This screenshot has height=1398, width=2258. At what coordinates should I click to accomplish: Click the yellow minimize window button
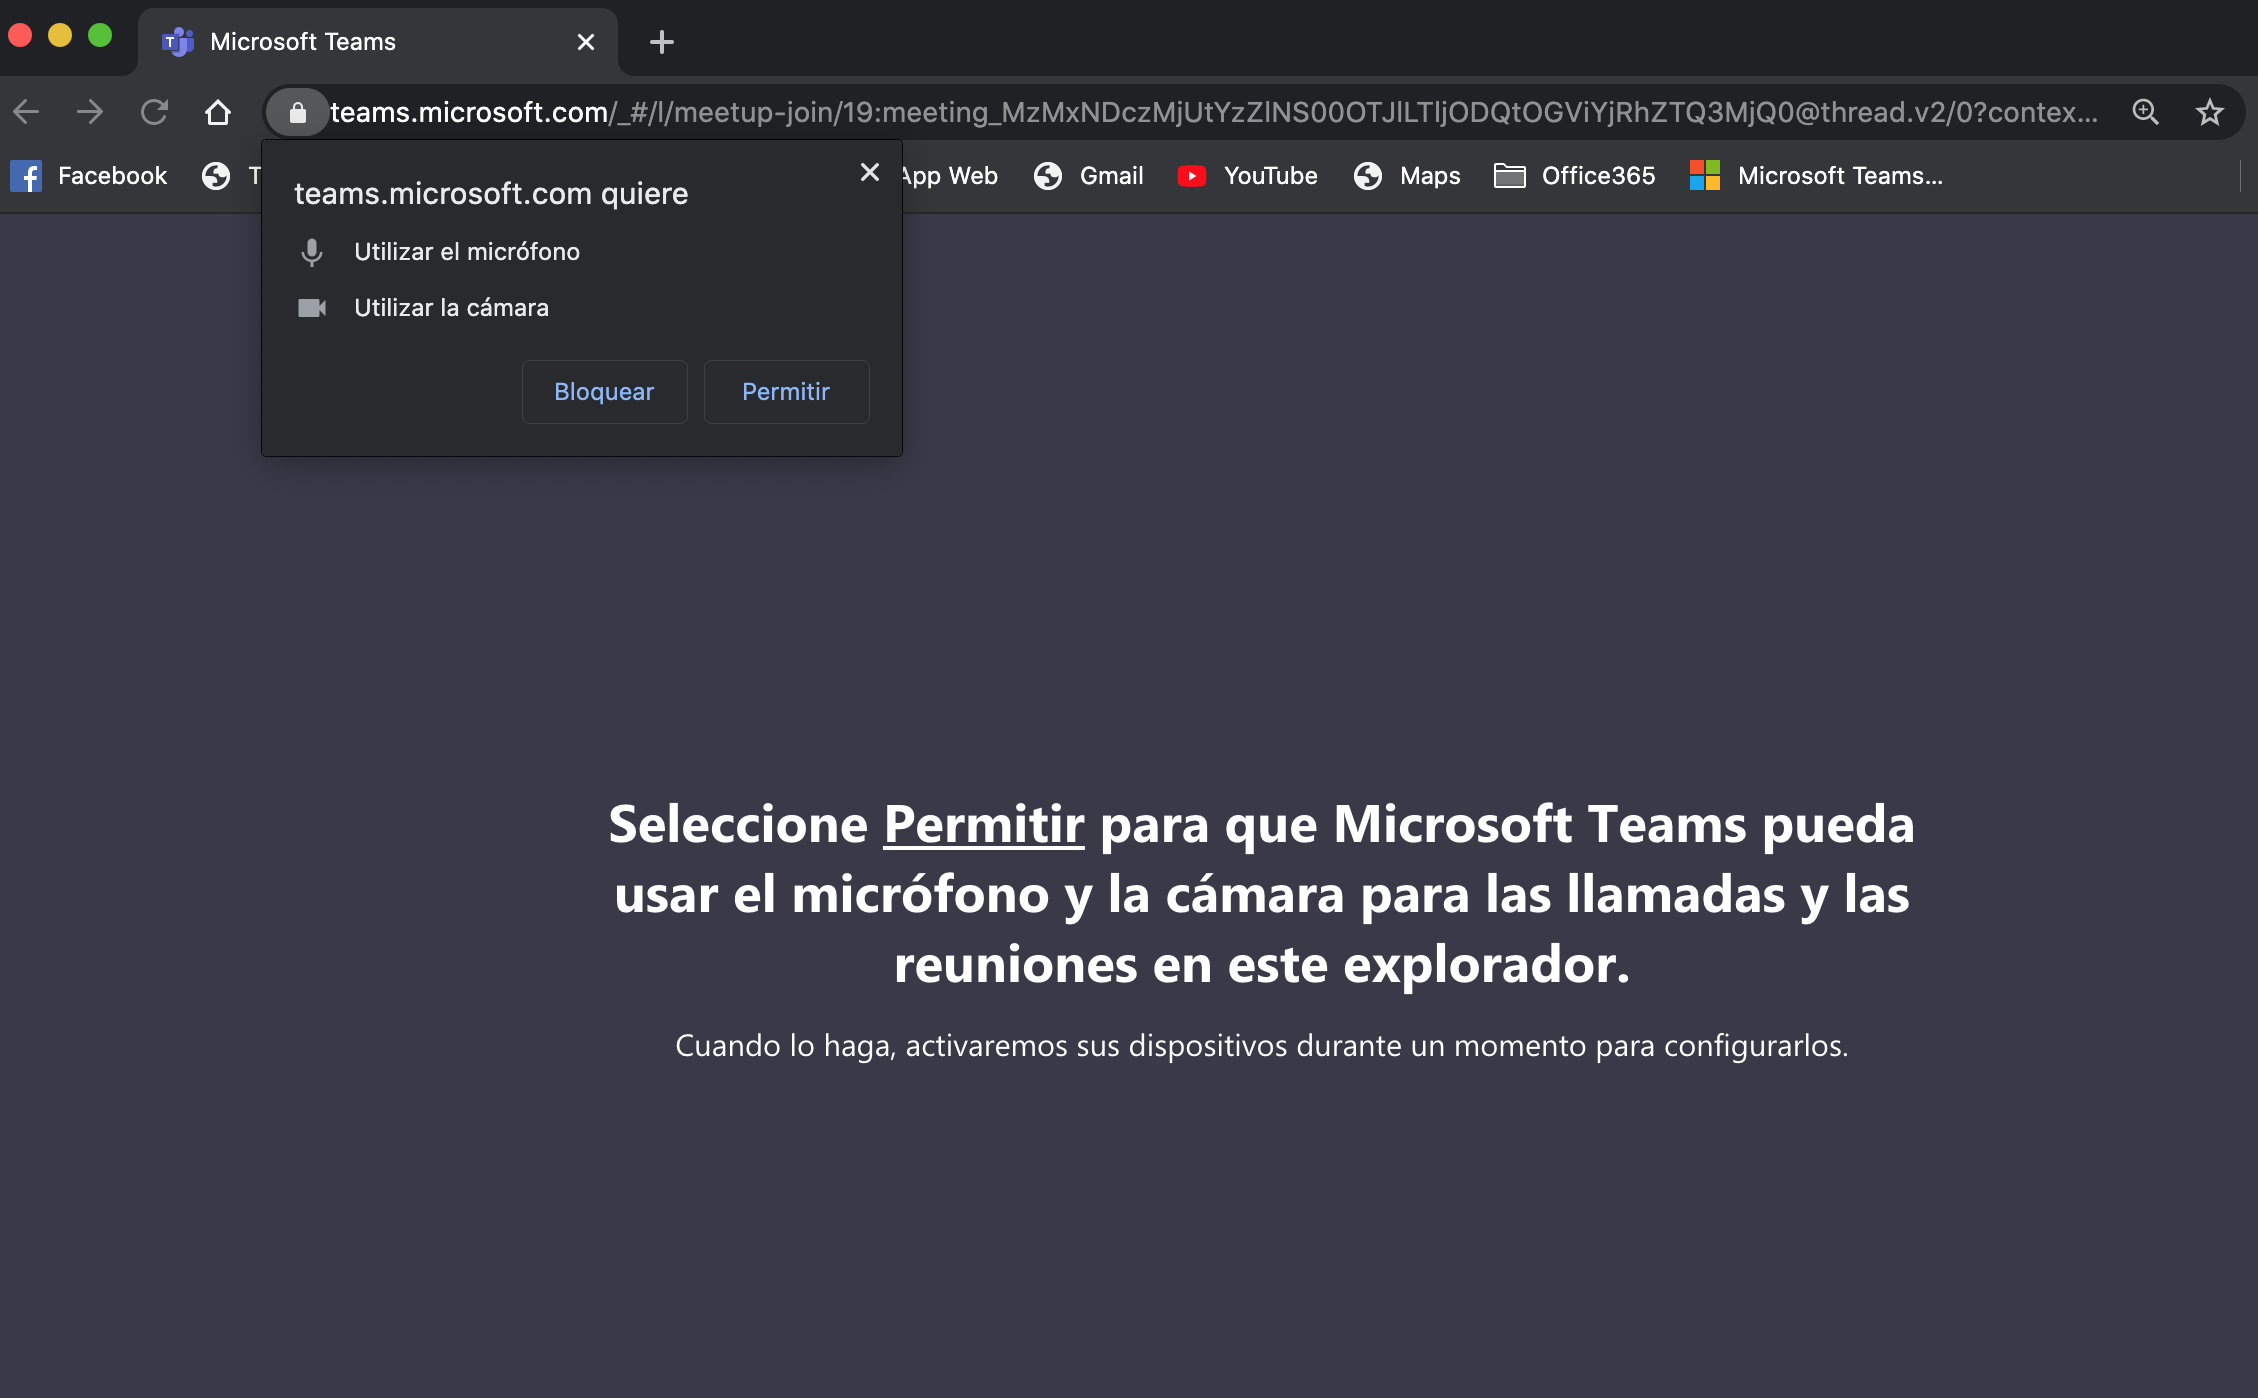60,36
